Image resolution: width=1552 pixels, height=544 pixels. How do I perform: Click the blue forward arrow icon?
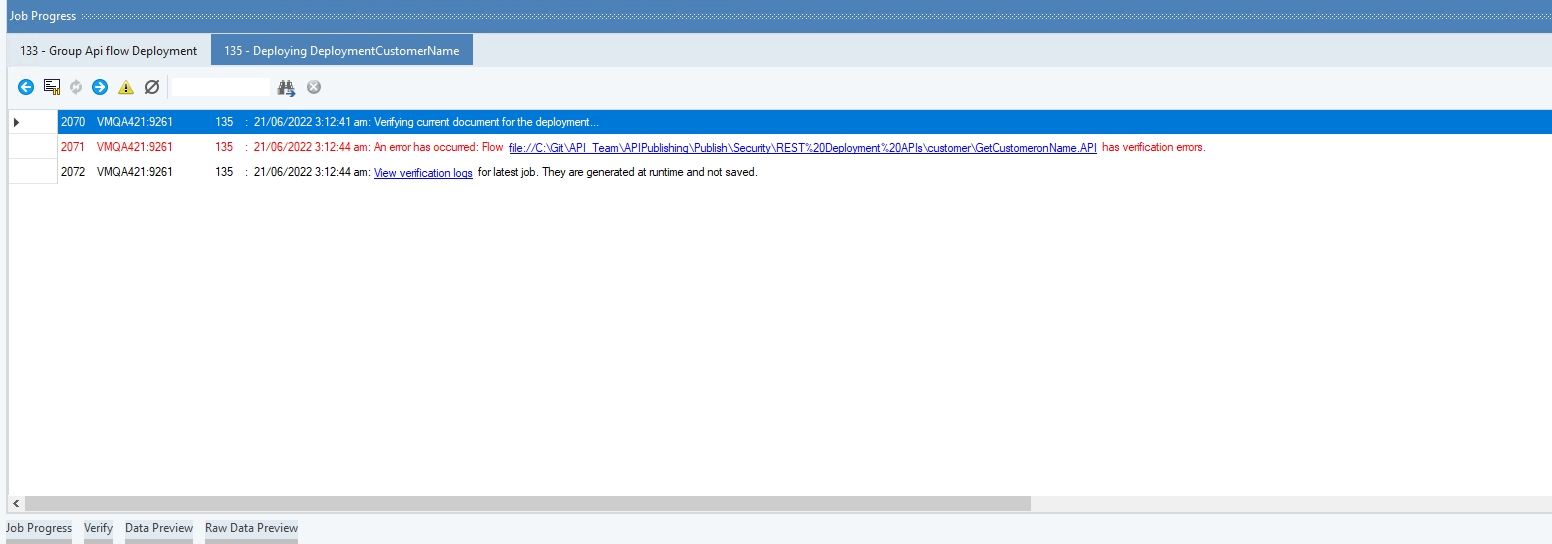pos(100,87)
